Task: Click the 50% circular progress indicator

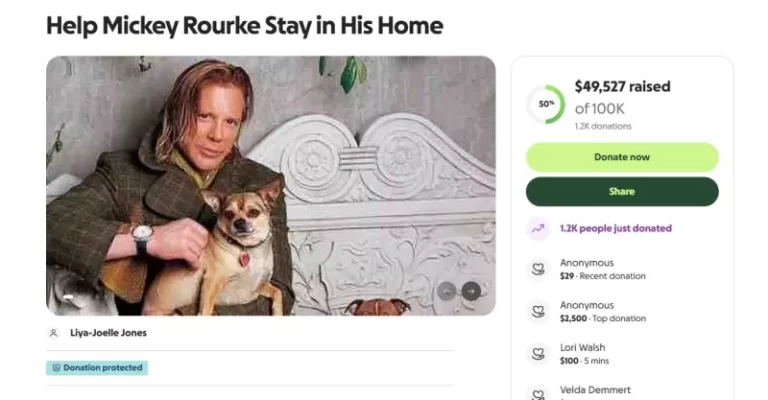Action: [546, 104]
